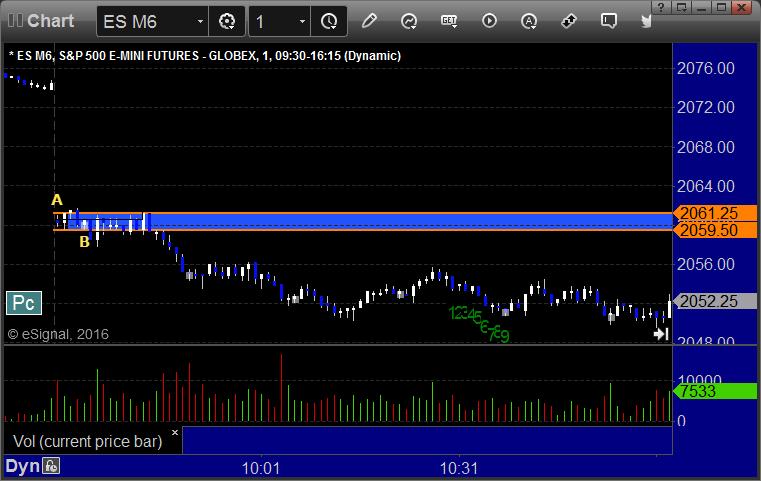Open the symbol settings gear menu

(227, 21)
